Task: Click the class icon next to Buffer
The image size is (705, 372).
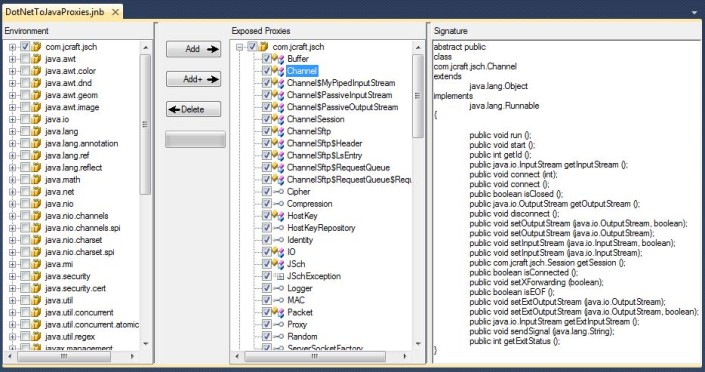Action: 279,59
